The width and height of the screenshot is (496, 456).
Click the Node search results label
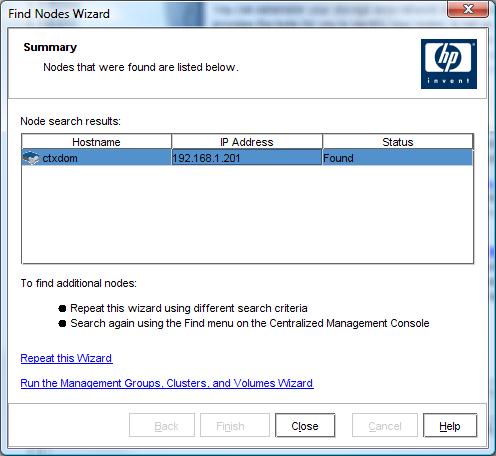[70, 121]
